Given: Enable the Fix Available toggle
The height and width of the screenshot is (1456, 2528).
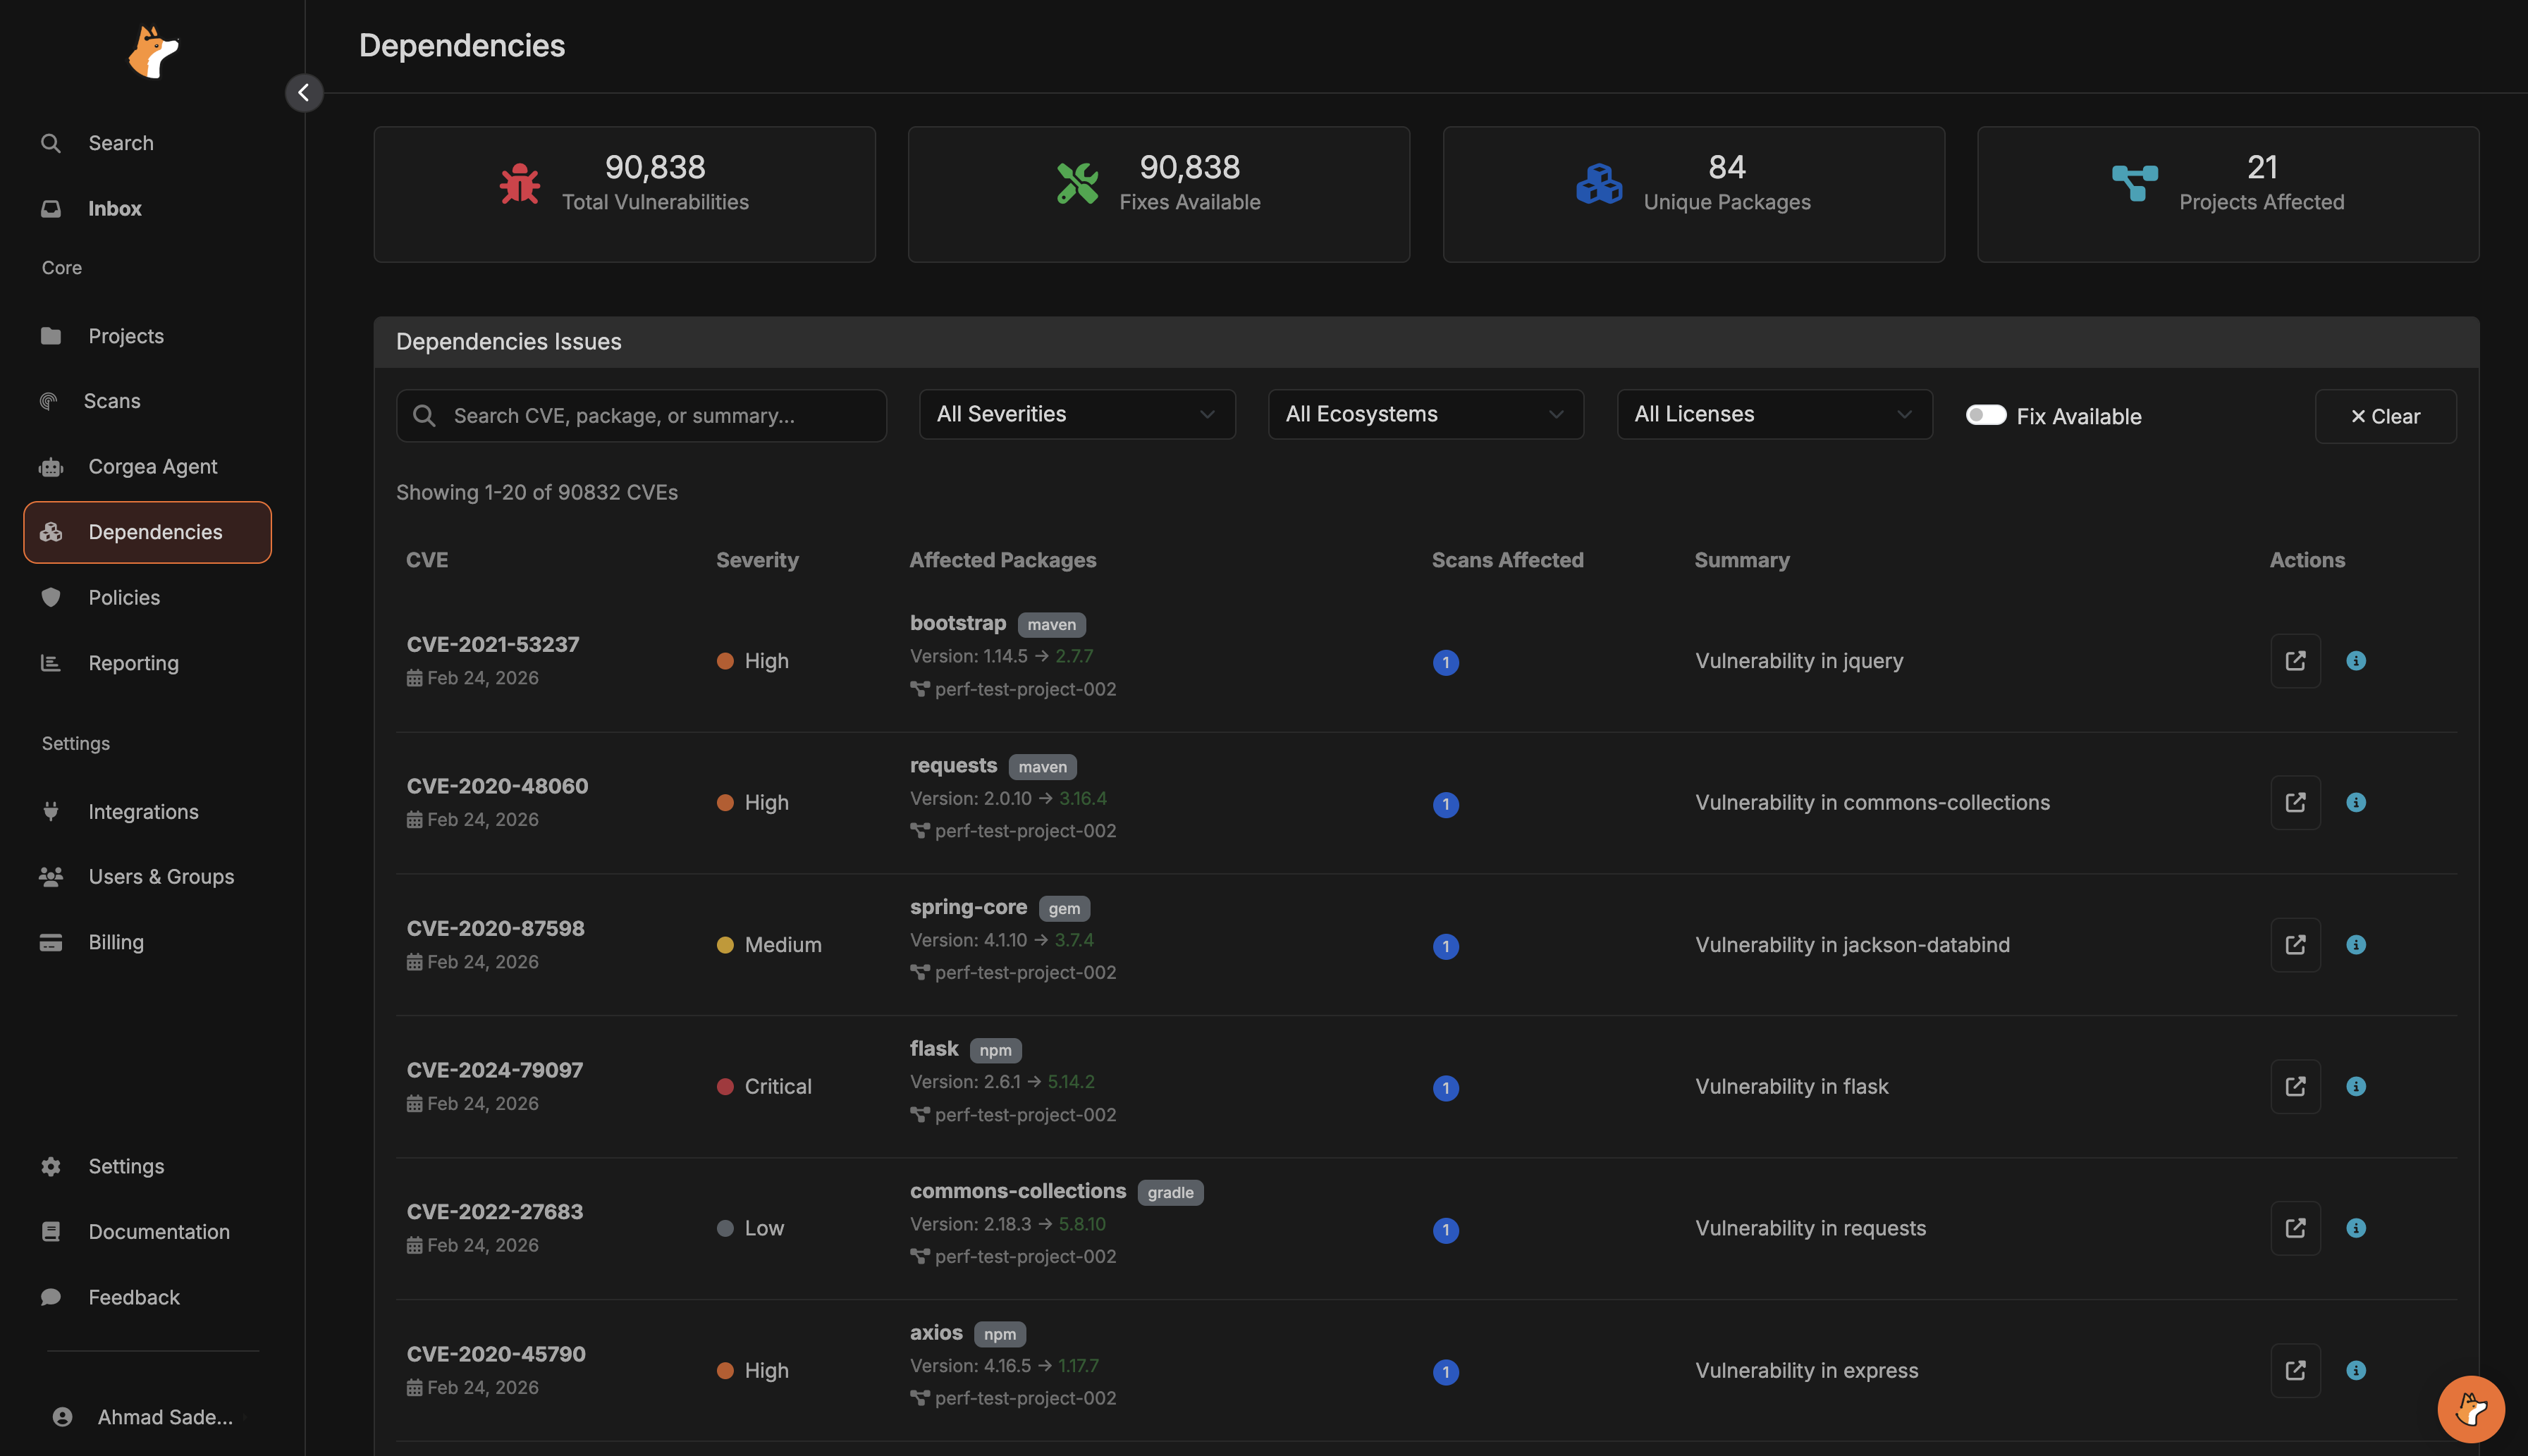Looking at the screenshot, I should point(1988,415).
